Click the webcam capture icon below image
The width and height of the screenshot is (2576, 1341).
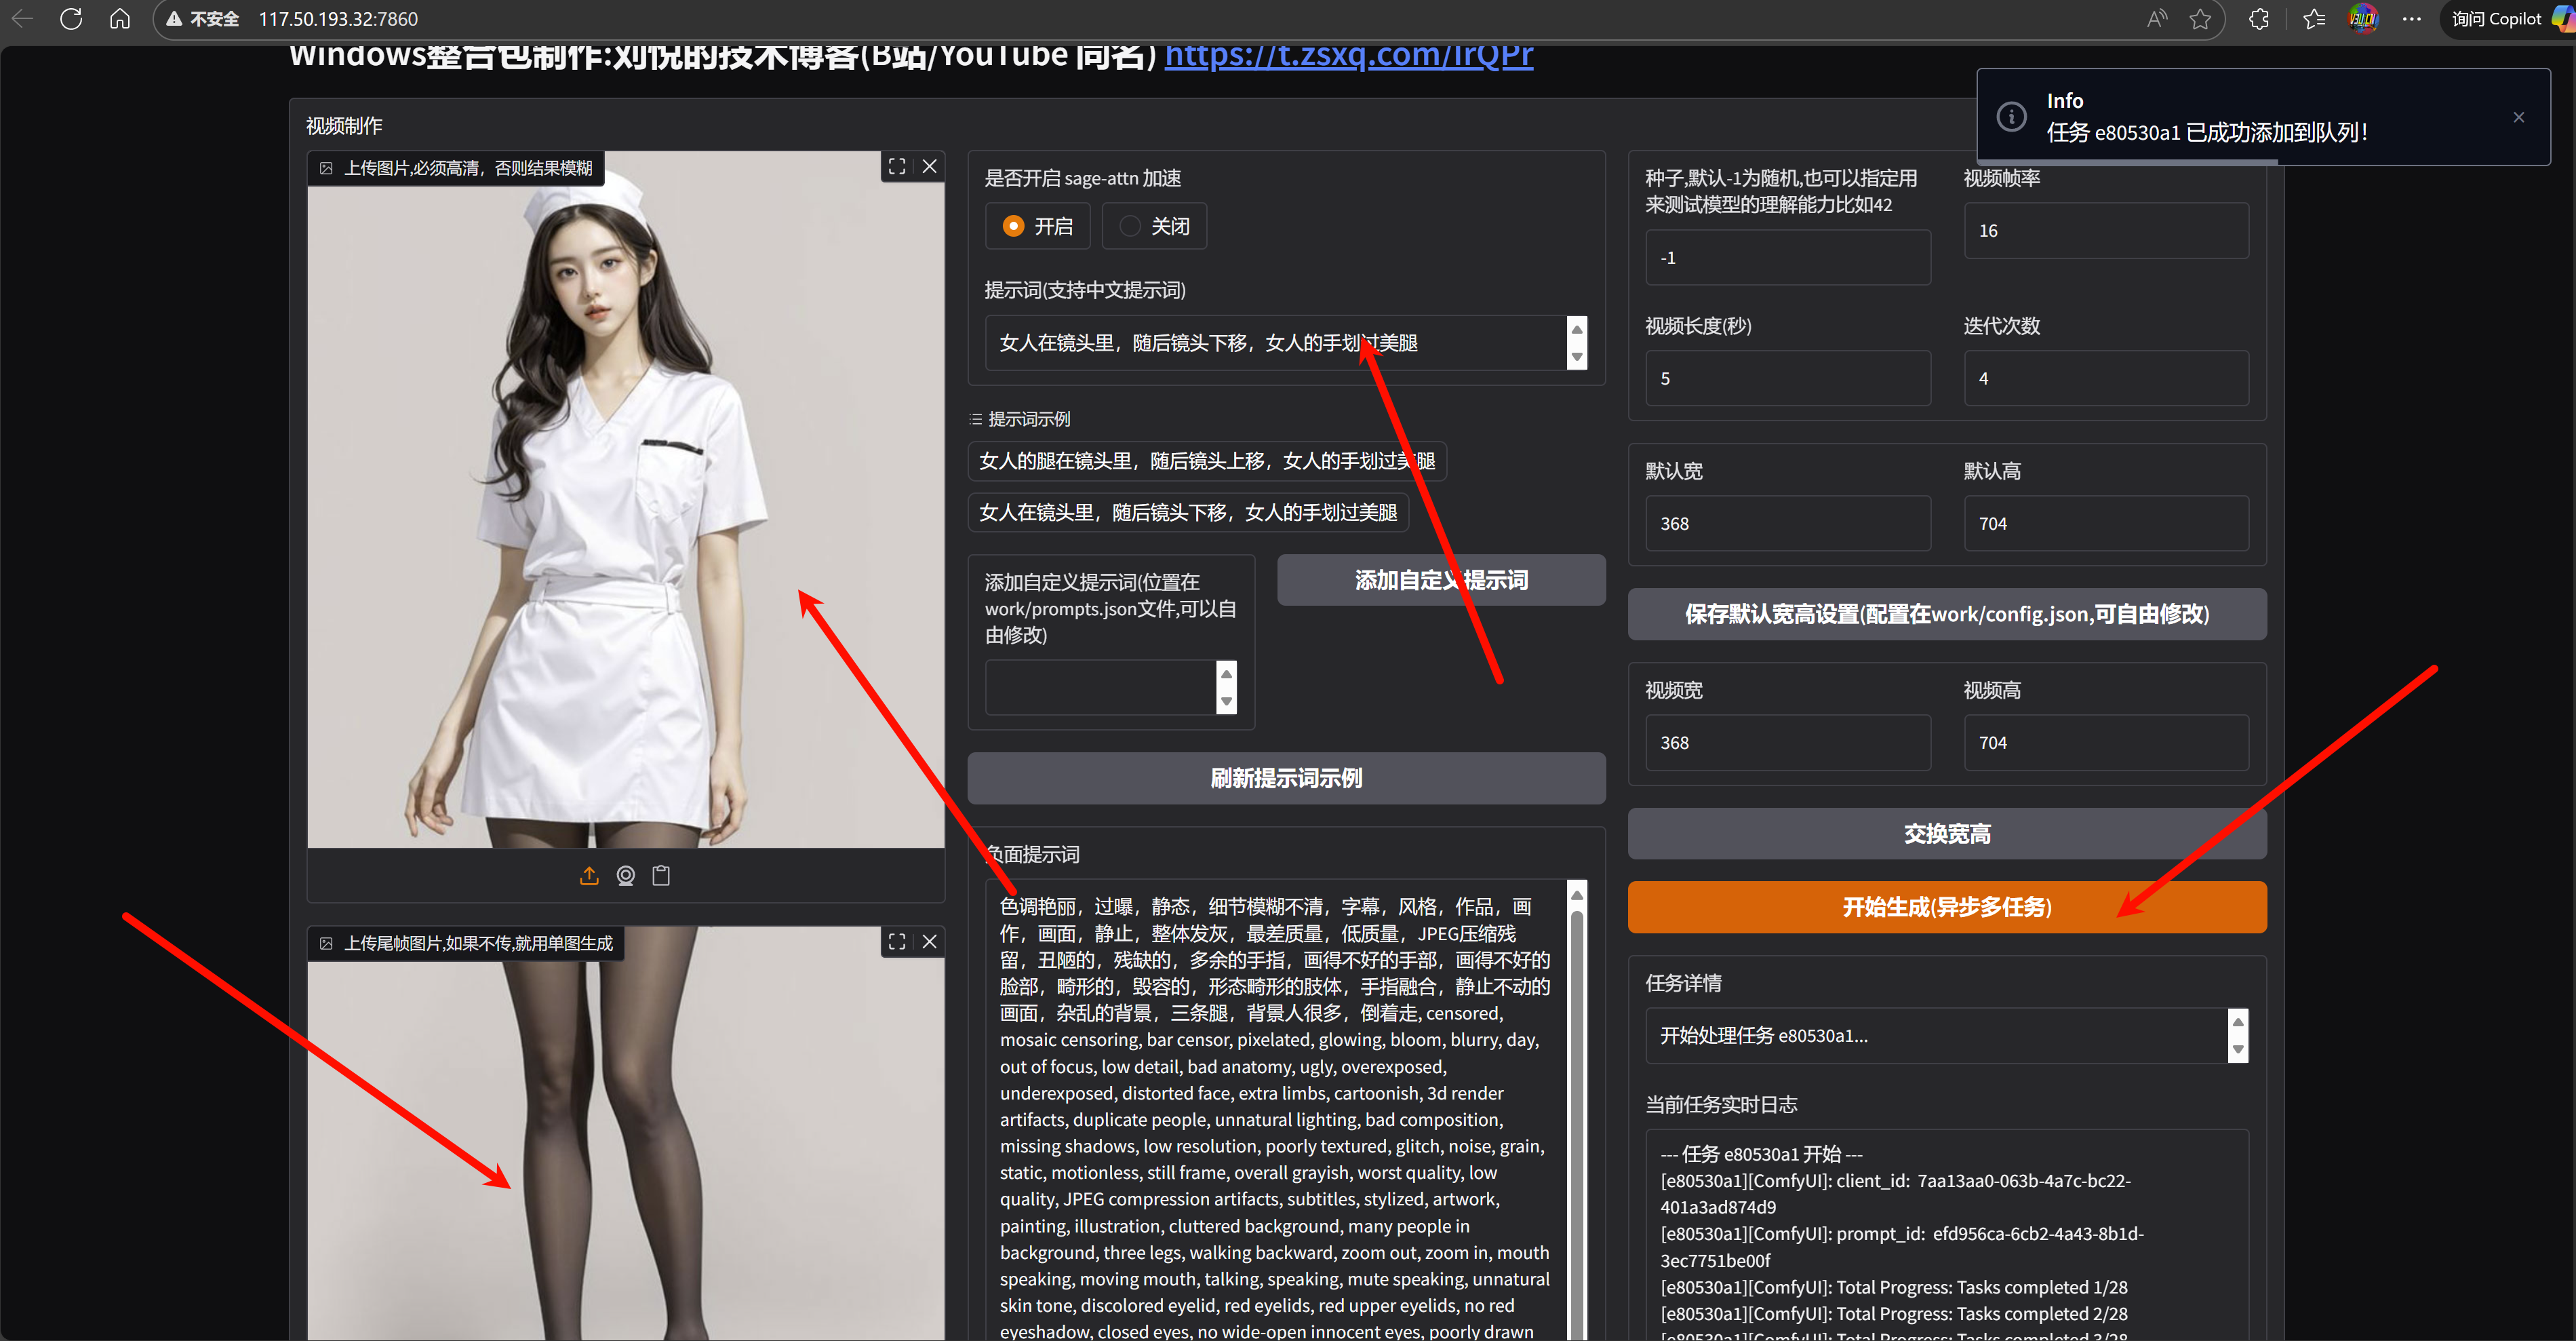[625, 876]
